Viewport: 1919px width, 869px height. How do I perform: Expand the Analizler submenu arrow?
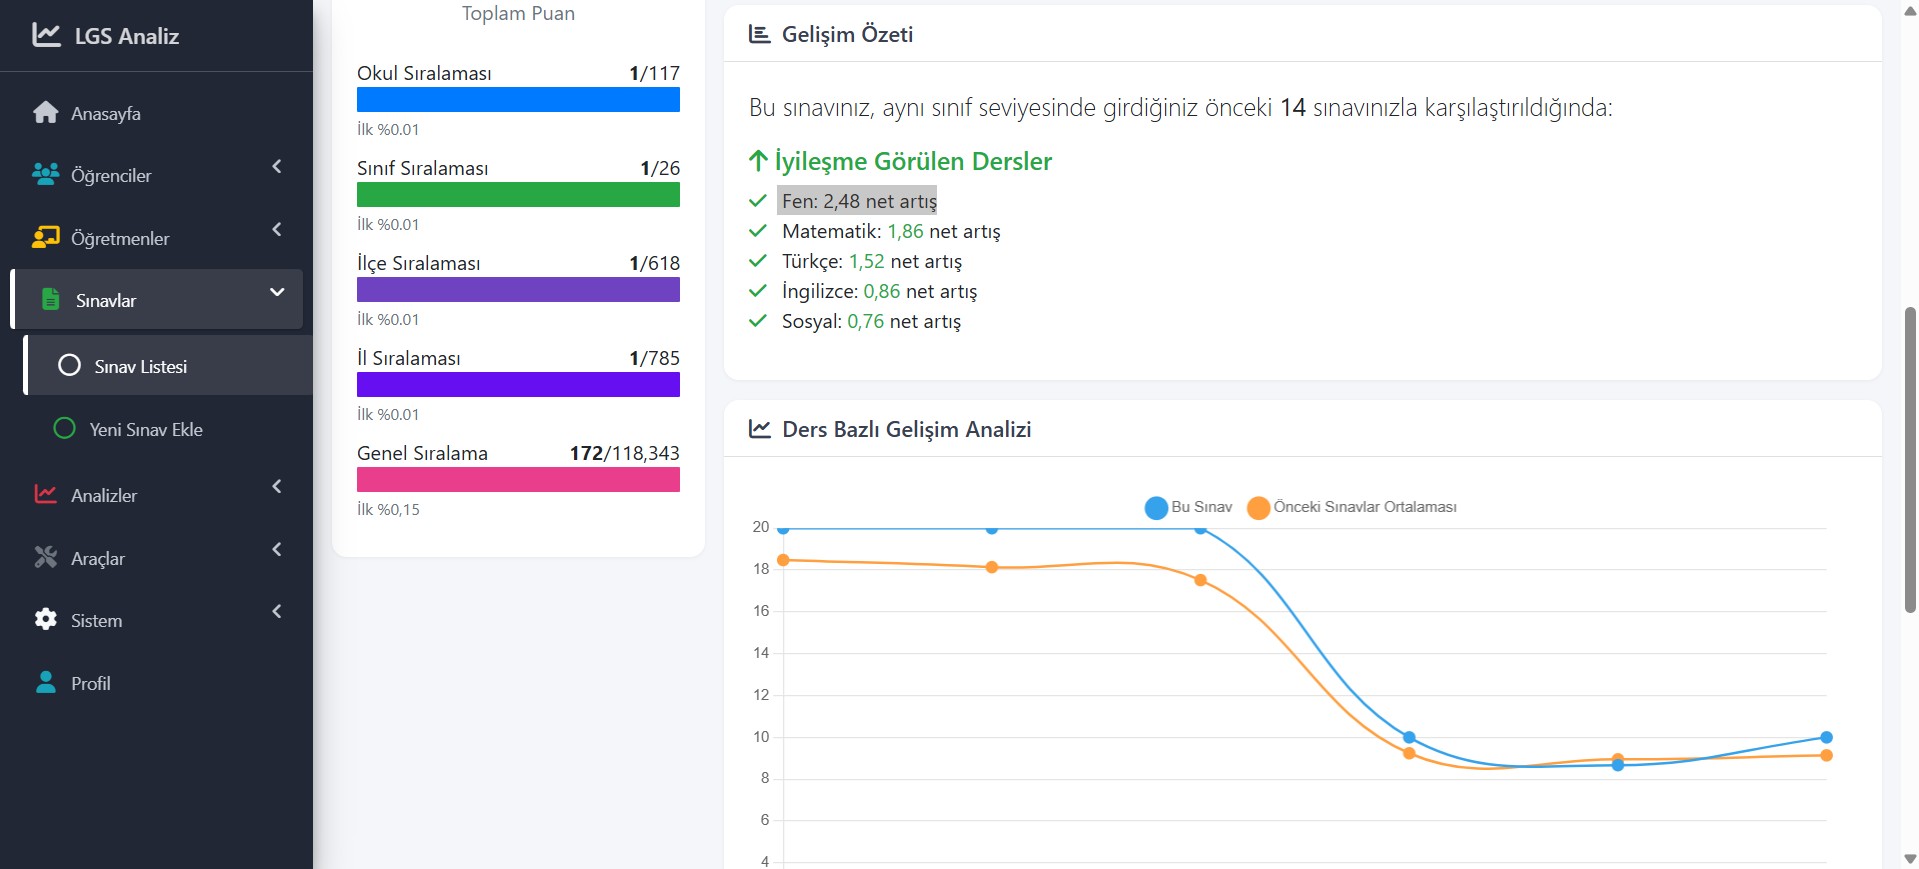(x=277, y=487)
